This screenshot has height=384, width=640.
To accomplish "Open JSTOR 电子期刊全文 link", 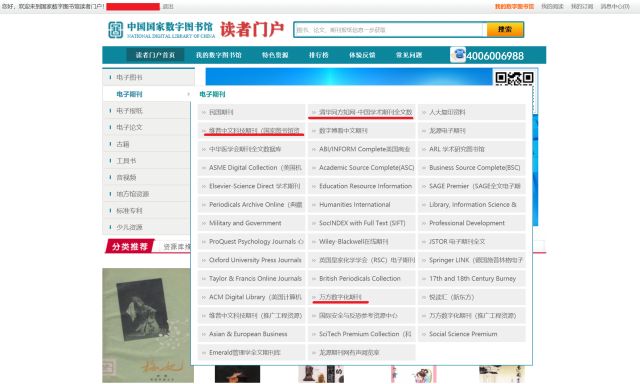I will [x=457, y=242].
